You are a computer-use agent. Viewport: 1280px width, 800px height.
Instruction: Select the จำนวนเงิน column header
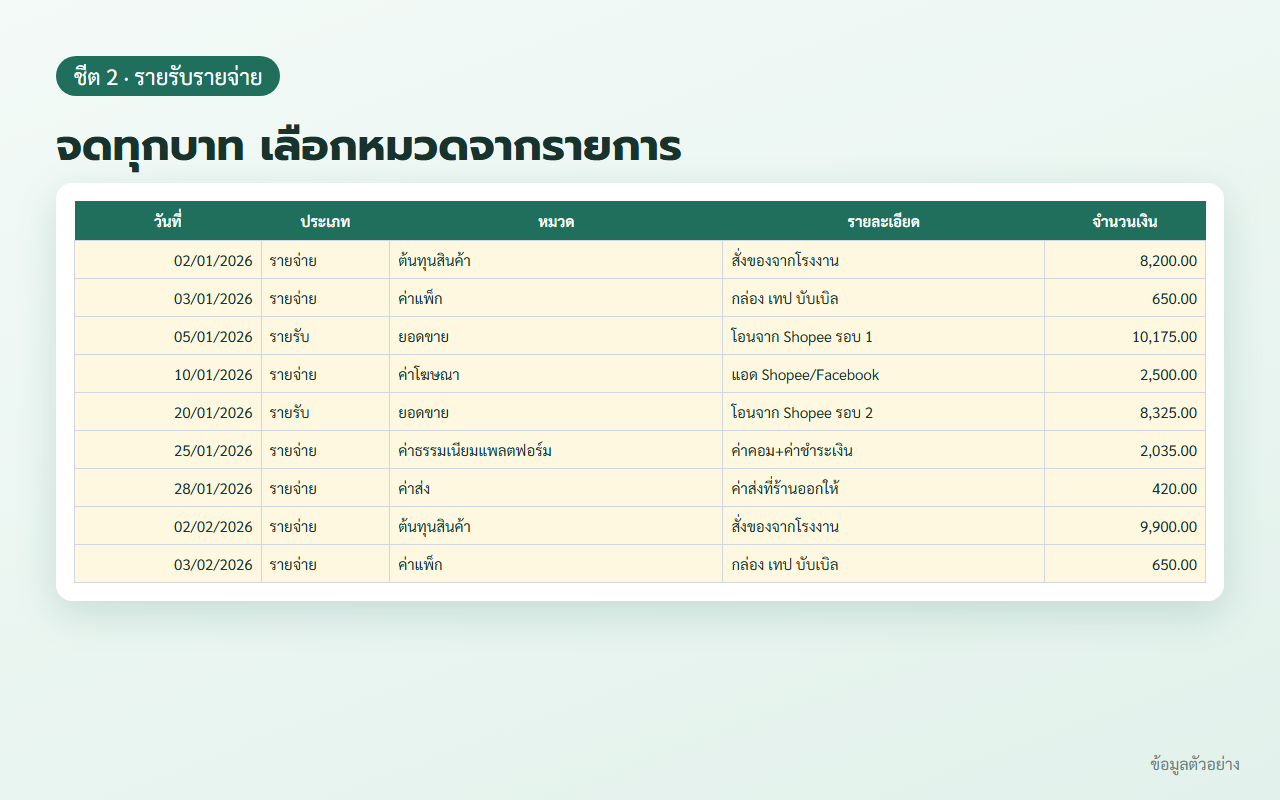click(1125, 221)
